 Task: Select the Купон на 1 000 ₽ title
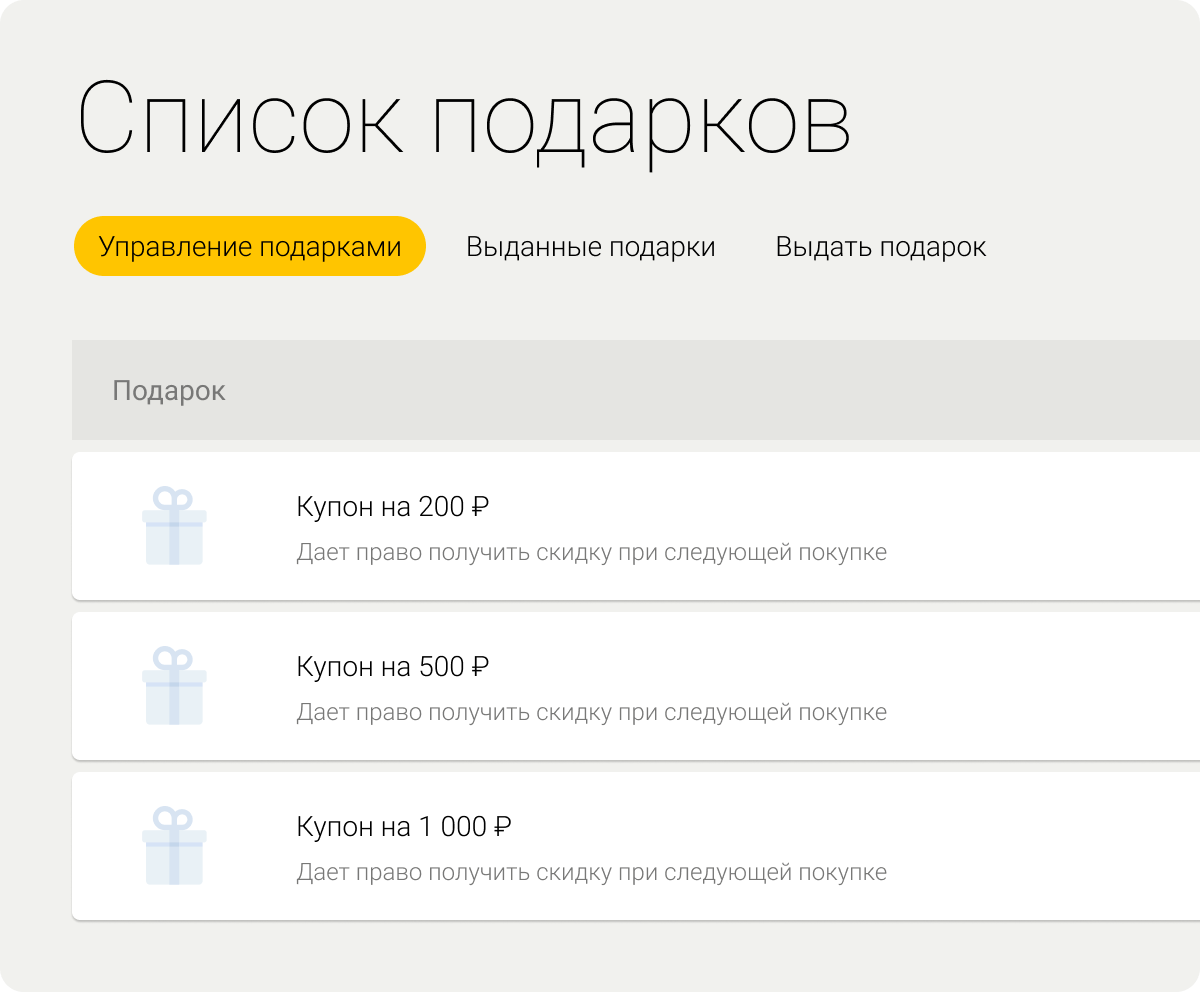[404, 827]
